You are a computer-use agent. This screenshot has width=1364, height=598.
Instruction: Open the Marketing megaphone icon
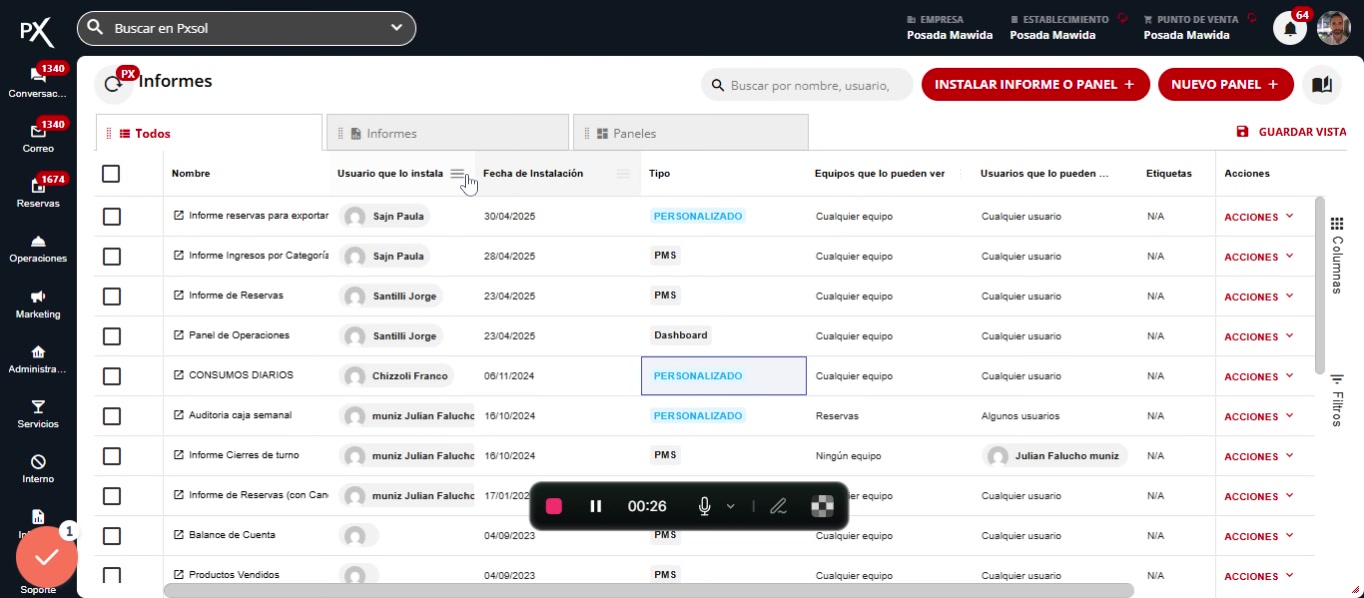coord(38,299)
